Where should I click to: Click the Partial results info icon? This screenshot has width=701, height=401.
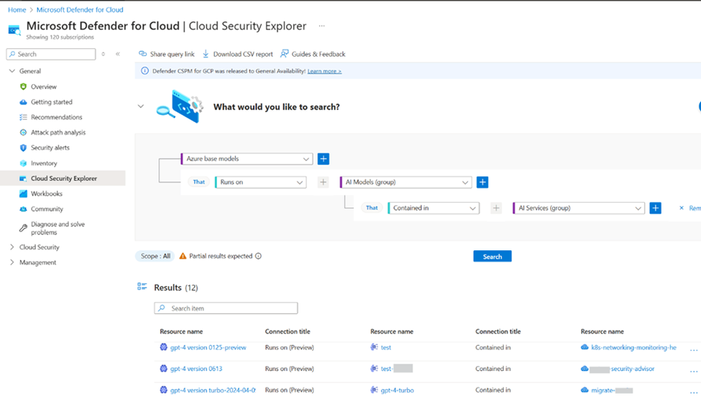pos(258,256)
